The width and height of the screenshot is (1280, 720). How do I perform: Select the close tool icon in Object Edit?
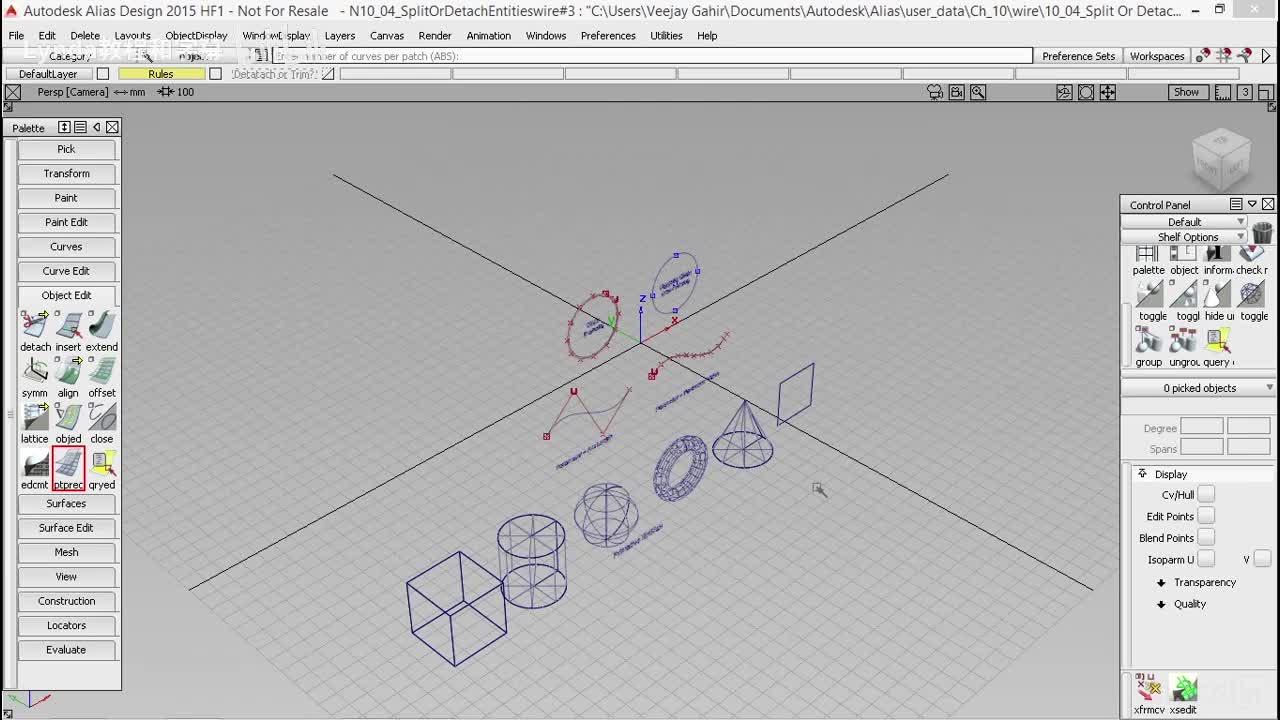[102, 417]
